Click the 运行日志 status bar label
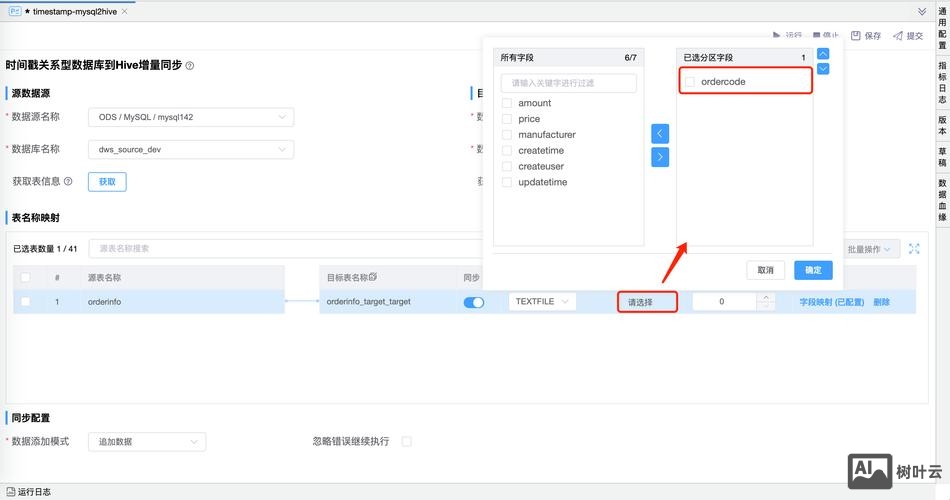Image resolution: width=950 pixels, height=500 pixels. tap(35, 492)
